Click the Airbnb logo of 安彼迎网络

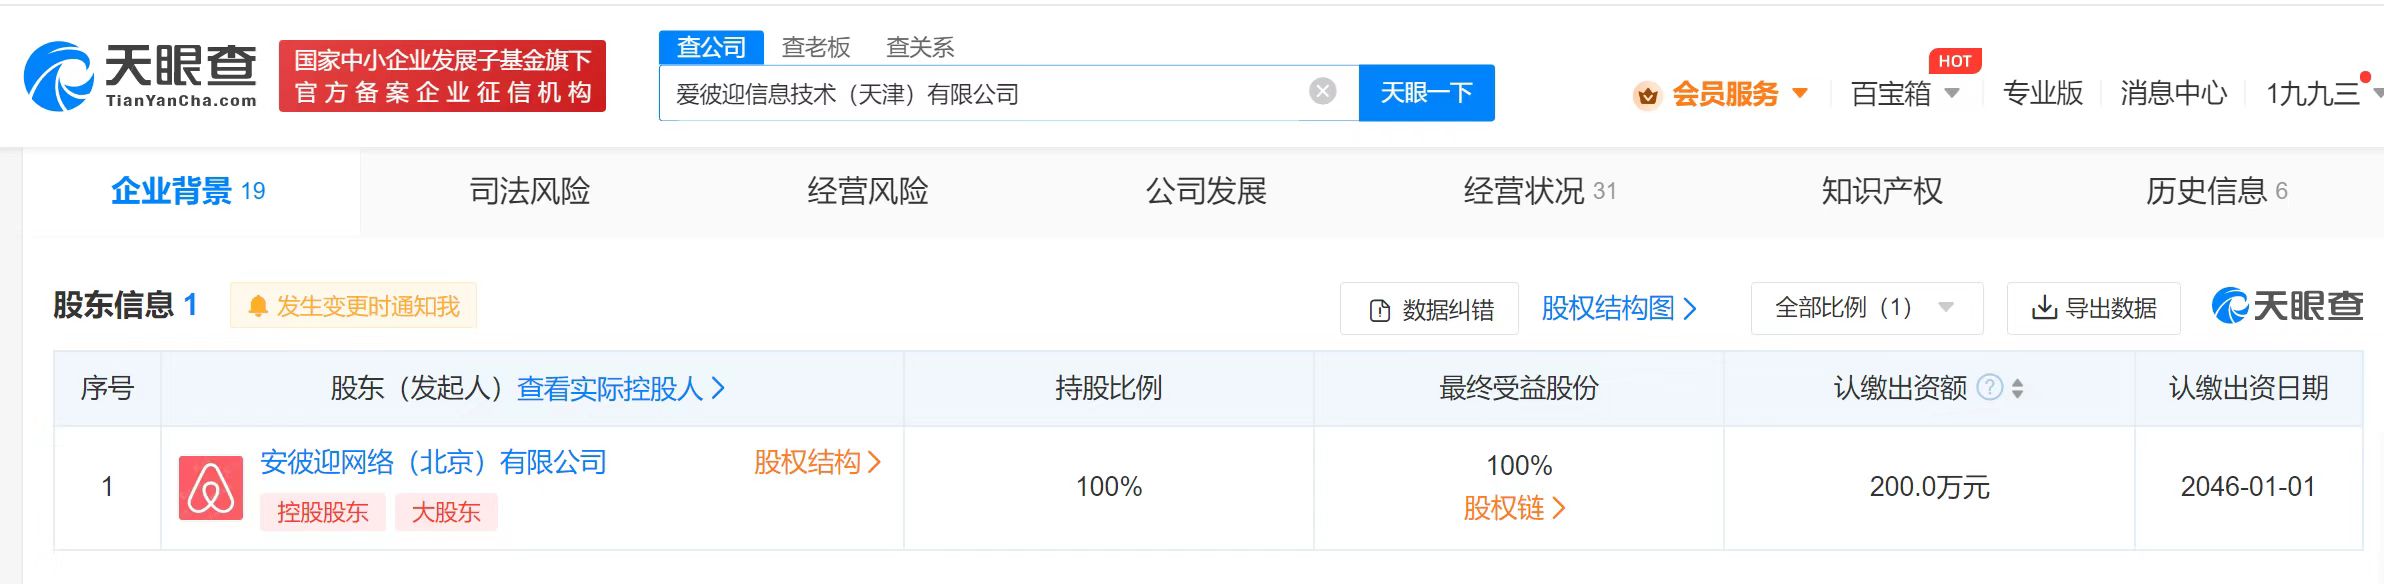pyautogui.click(x=211, y=488)
